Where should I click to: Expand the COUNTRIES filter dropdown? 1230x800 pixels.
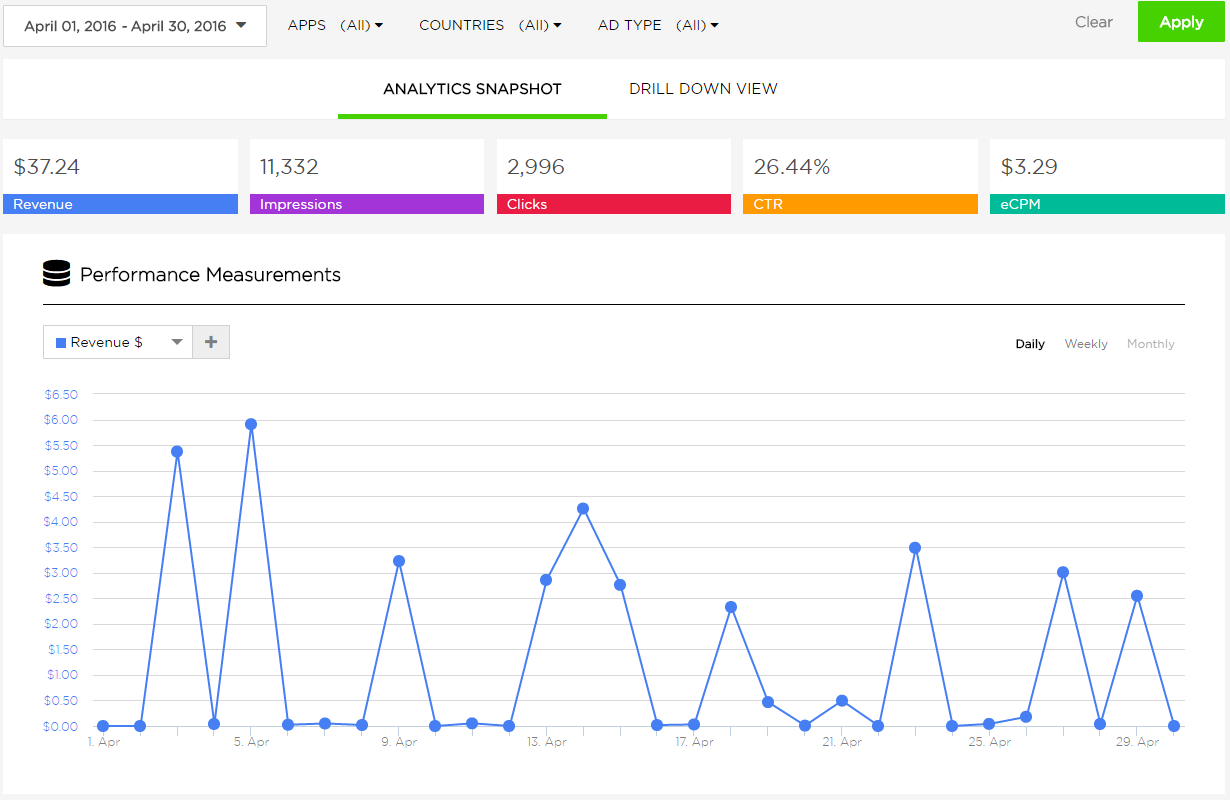coord(490,25)
